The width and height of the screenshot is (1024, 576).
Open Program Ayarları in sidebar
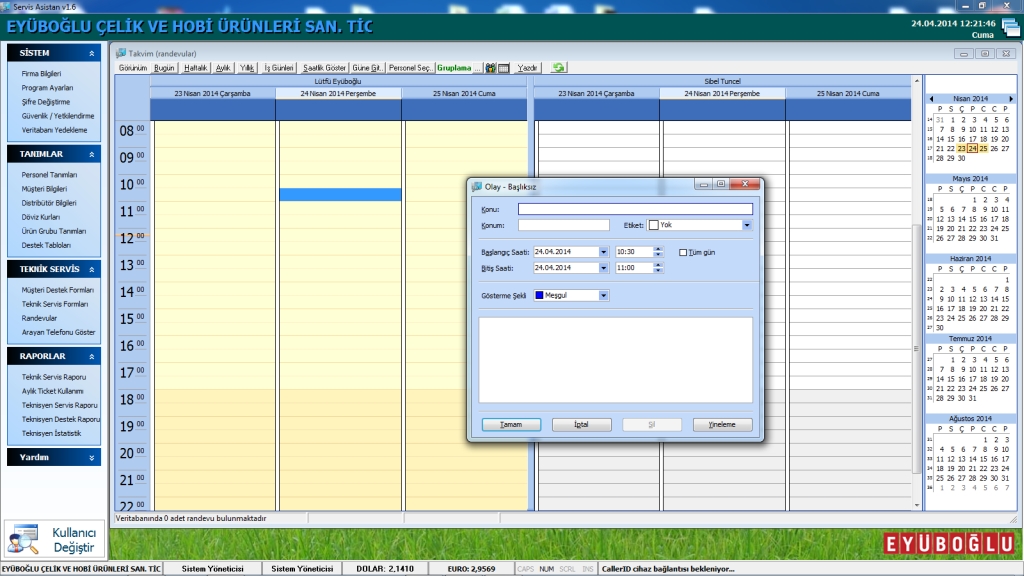click(47, 88)
